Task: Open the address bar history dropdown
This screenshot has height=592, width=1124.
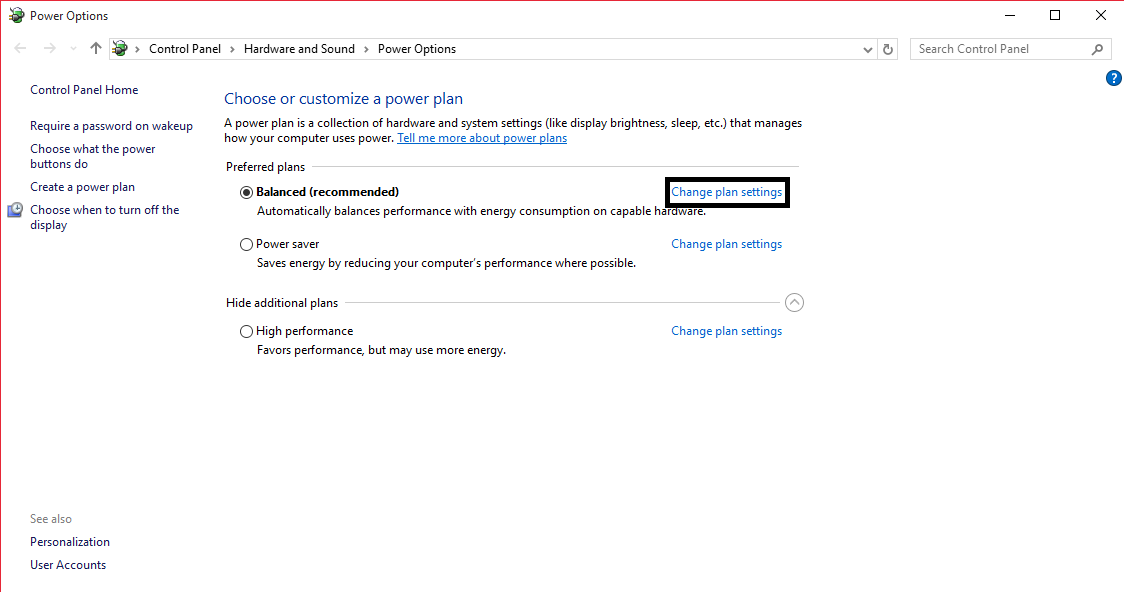Action: pos(868,49)
